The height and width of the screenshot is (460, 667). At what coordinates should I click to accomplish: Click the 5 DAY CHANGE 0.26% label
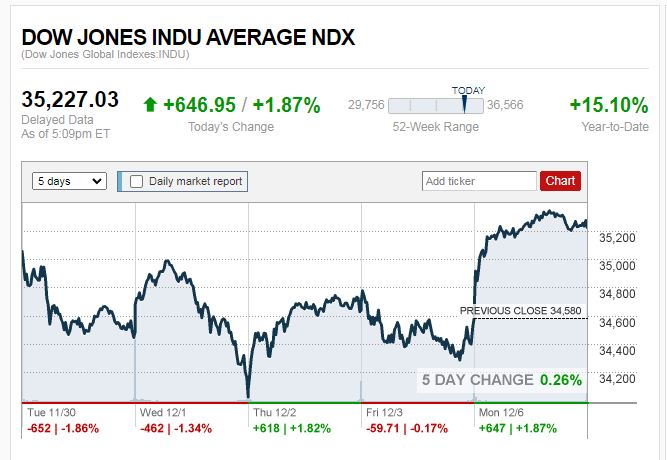pos(501,380)
